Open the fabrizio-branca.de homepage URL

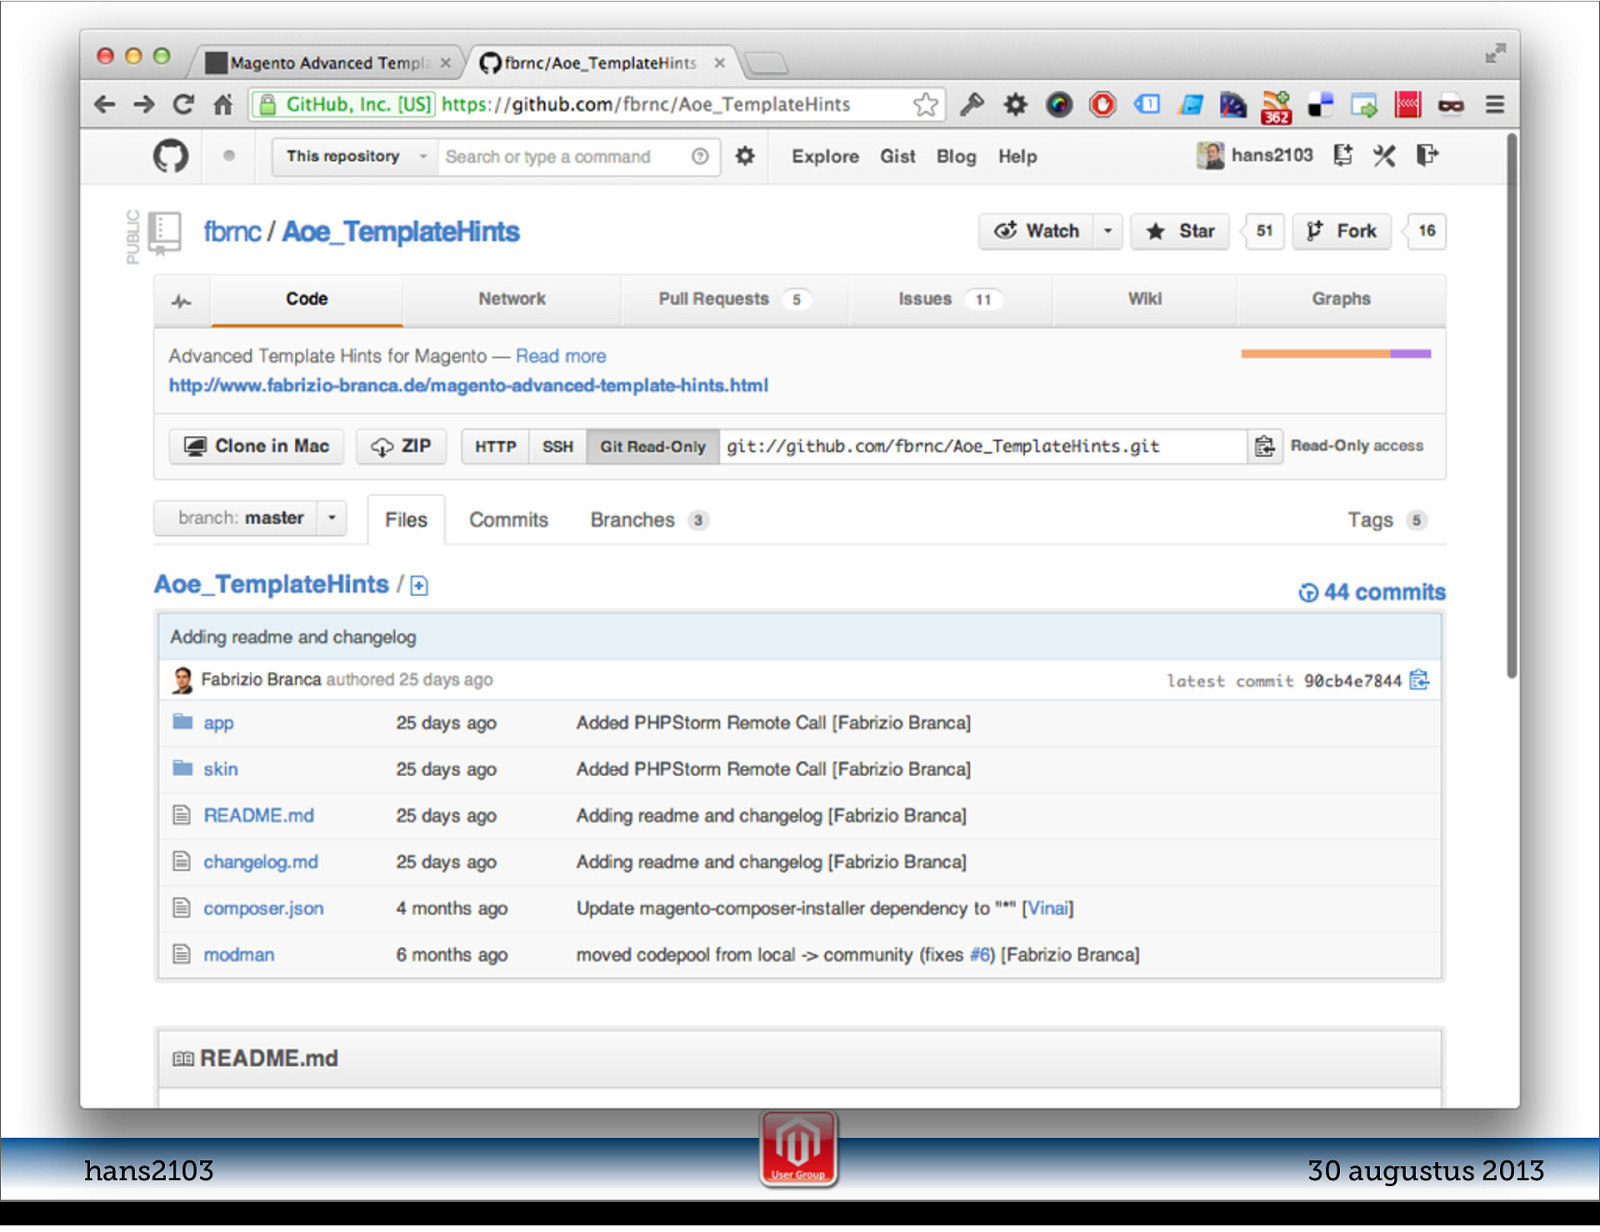[x=468, y=385]
